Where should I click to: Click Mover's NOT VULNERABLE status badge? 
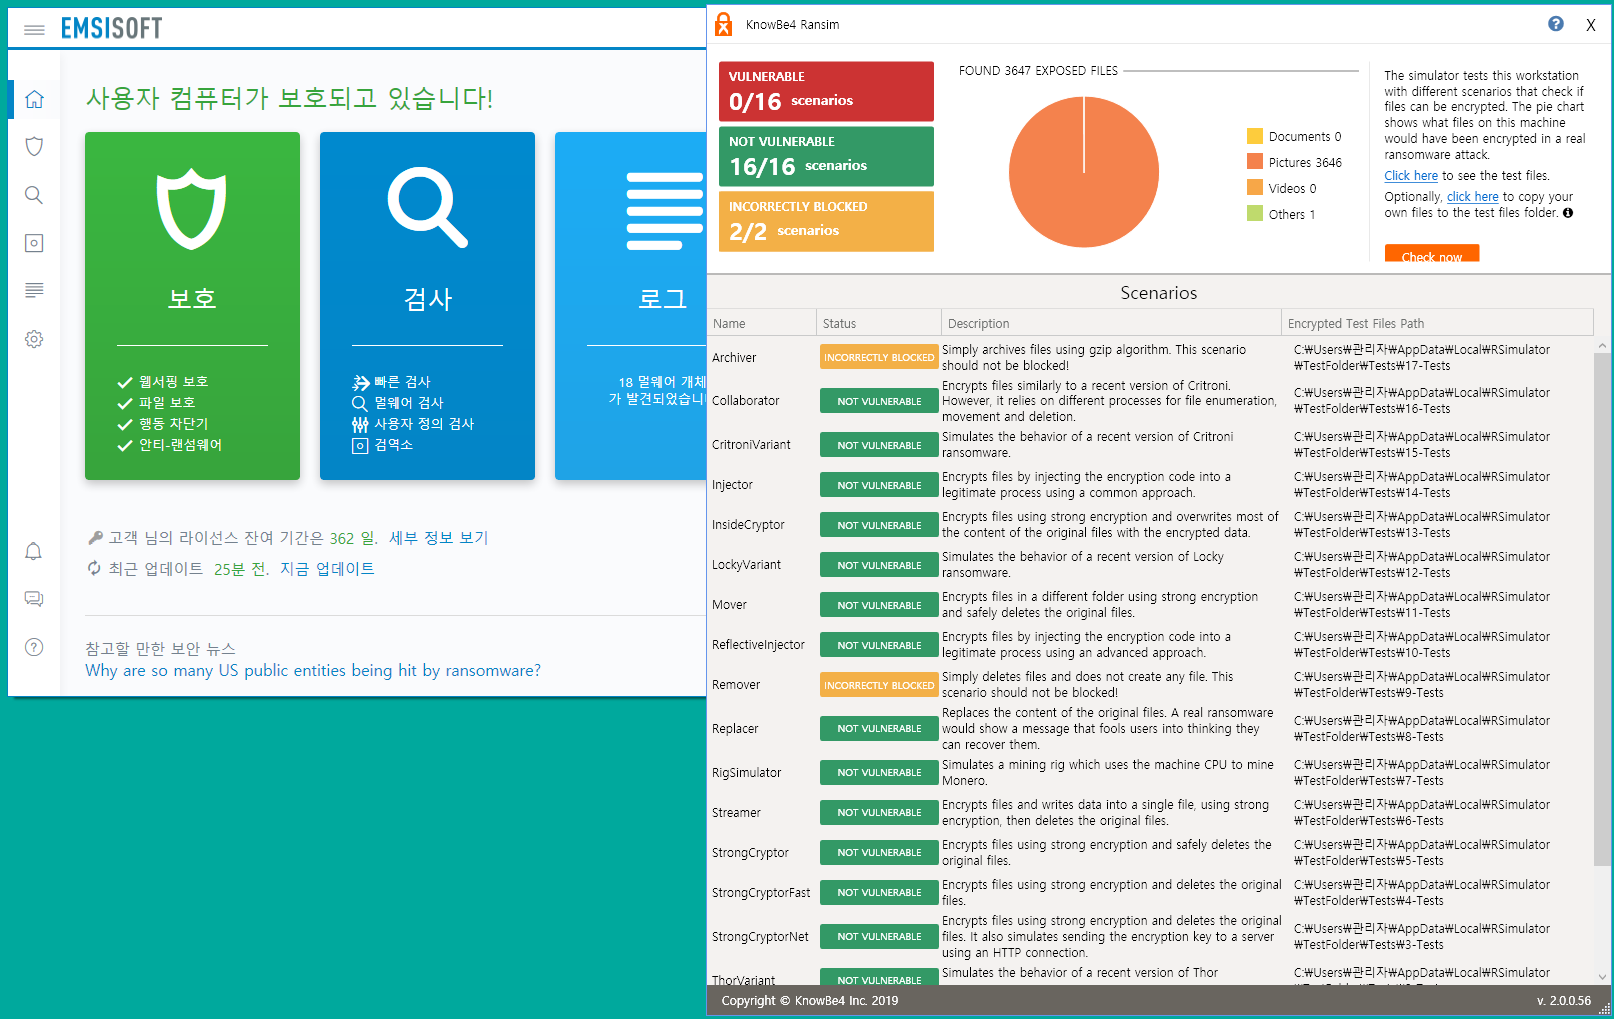(x=879, y=605)
